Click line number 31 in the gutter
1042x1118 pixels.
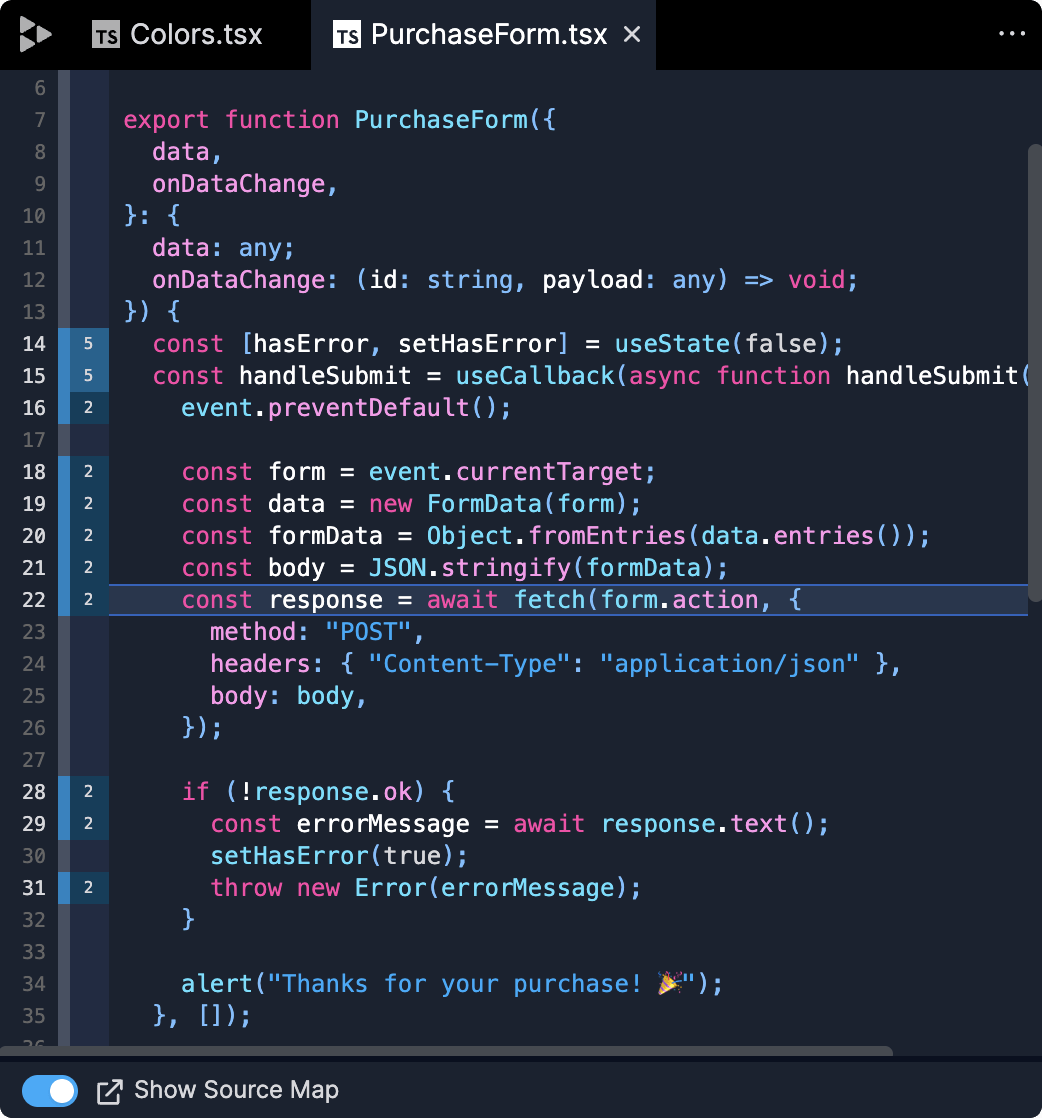(x=34, y=888)
